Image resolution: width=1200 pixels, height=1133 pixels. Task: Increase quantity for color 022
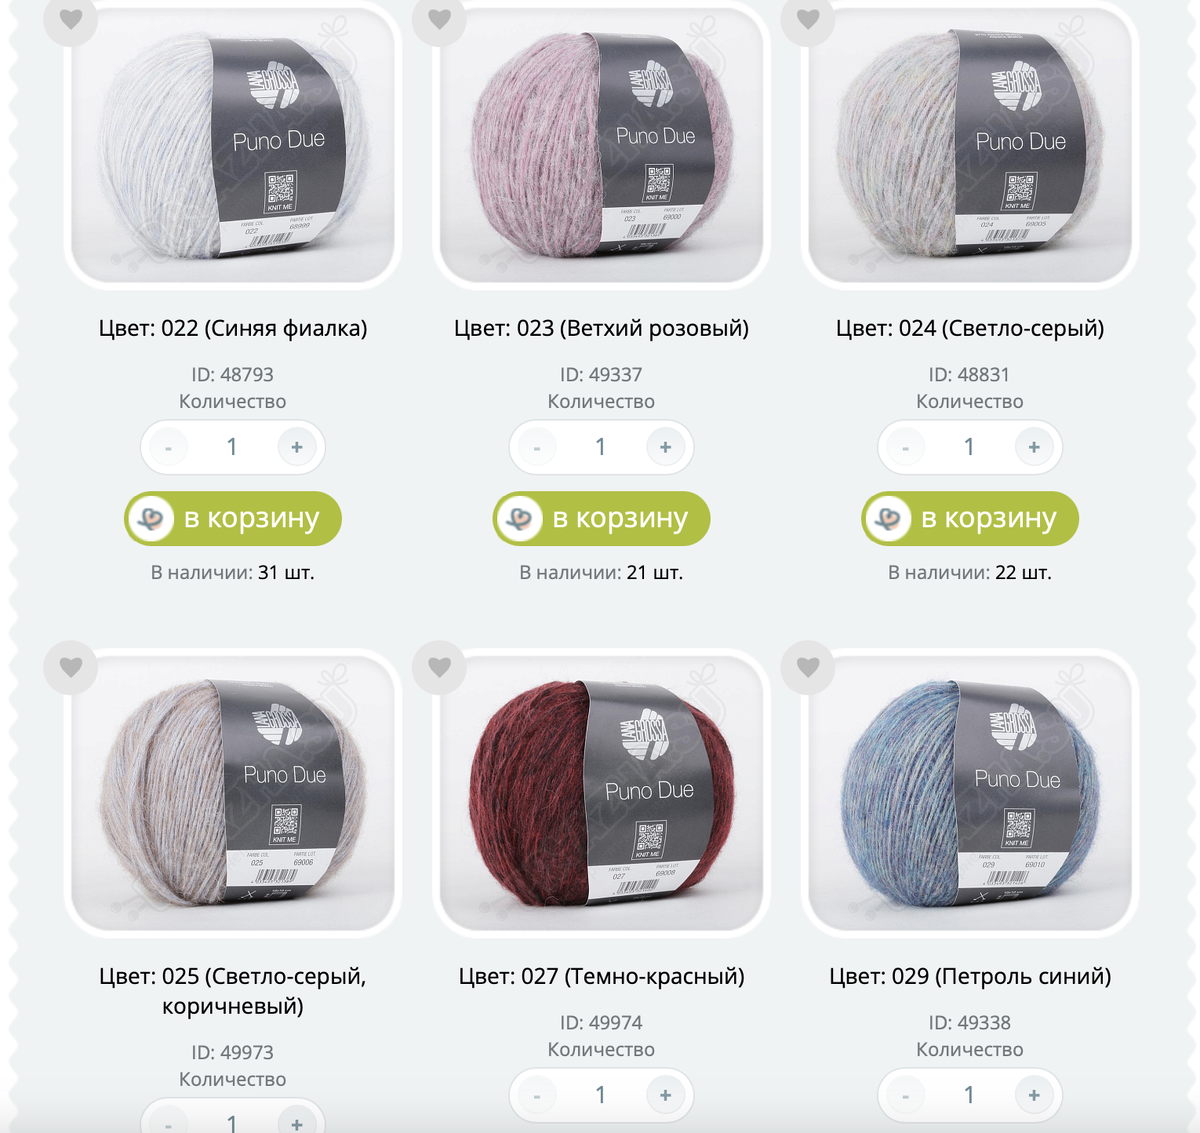click(297, 447)
